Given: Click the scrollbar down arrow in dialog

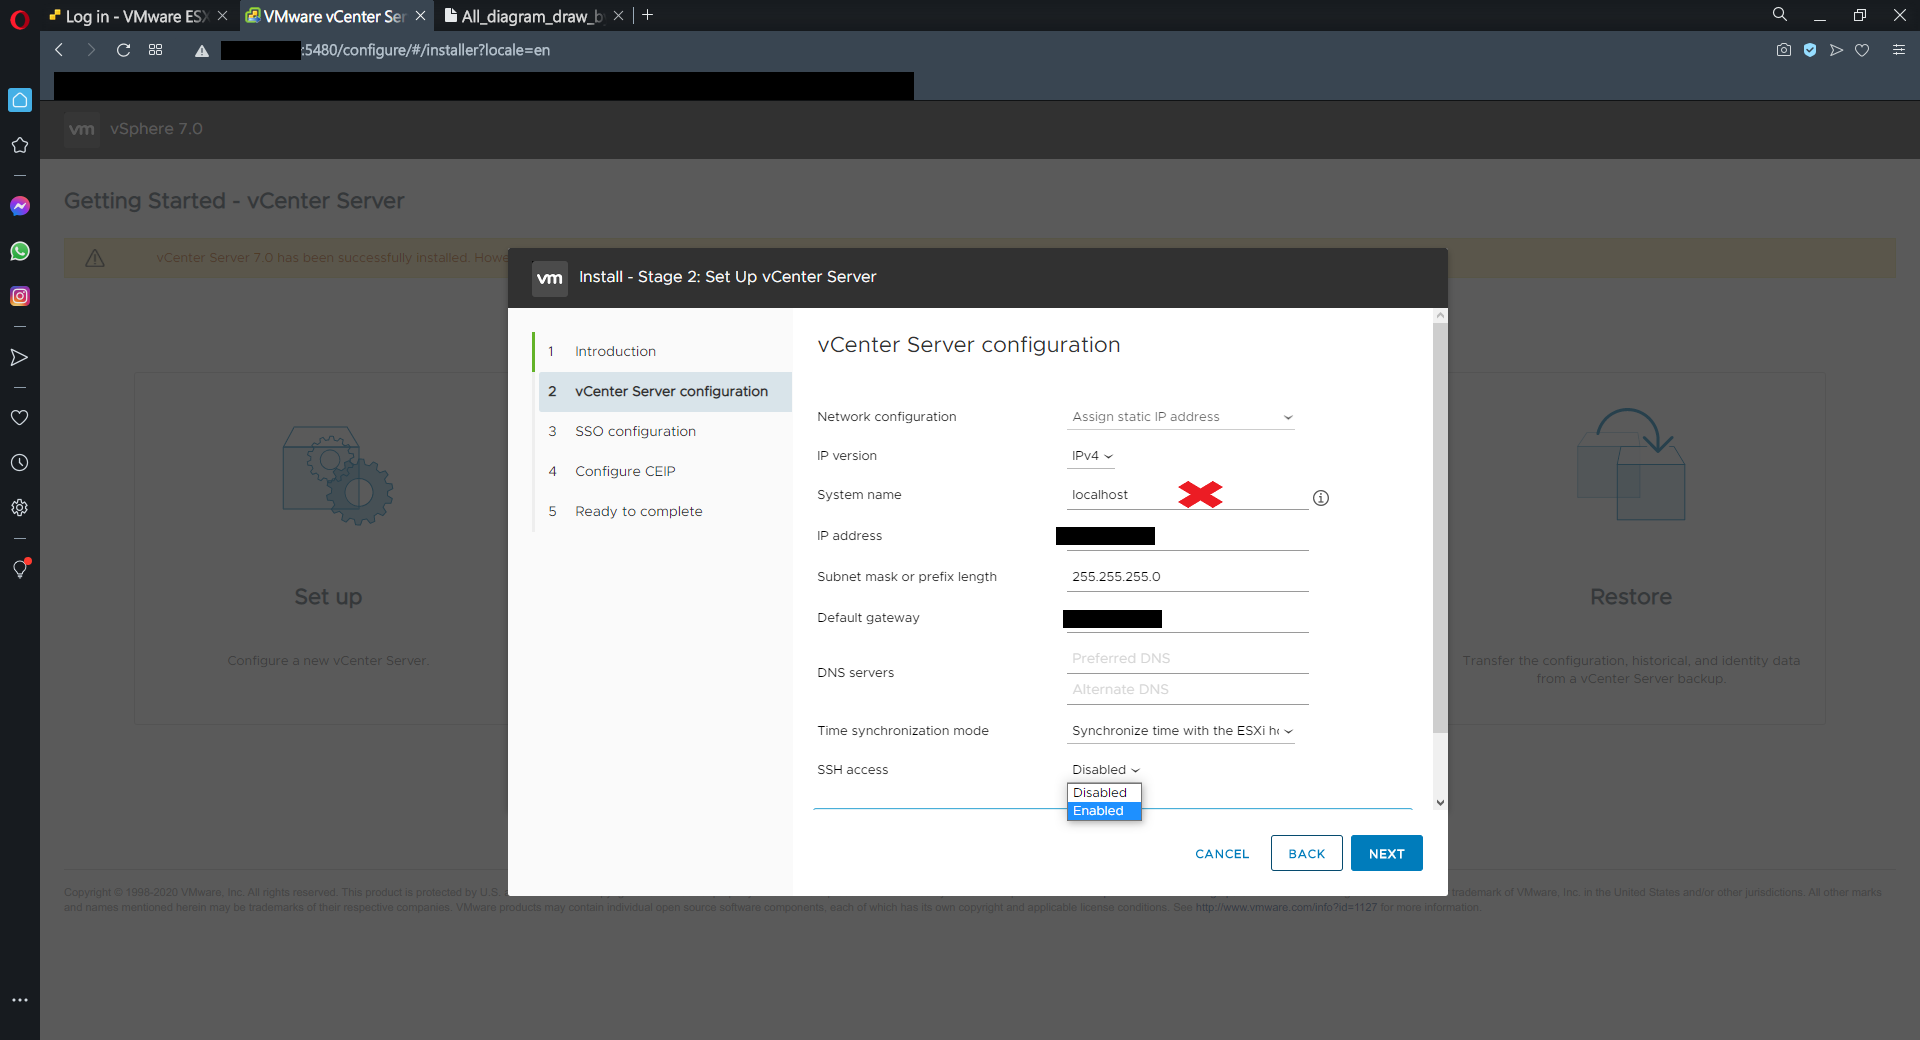Looking at the screenshot, I should [1440, 803].
